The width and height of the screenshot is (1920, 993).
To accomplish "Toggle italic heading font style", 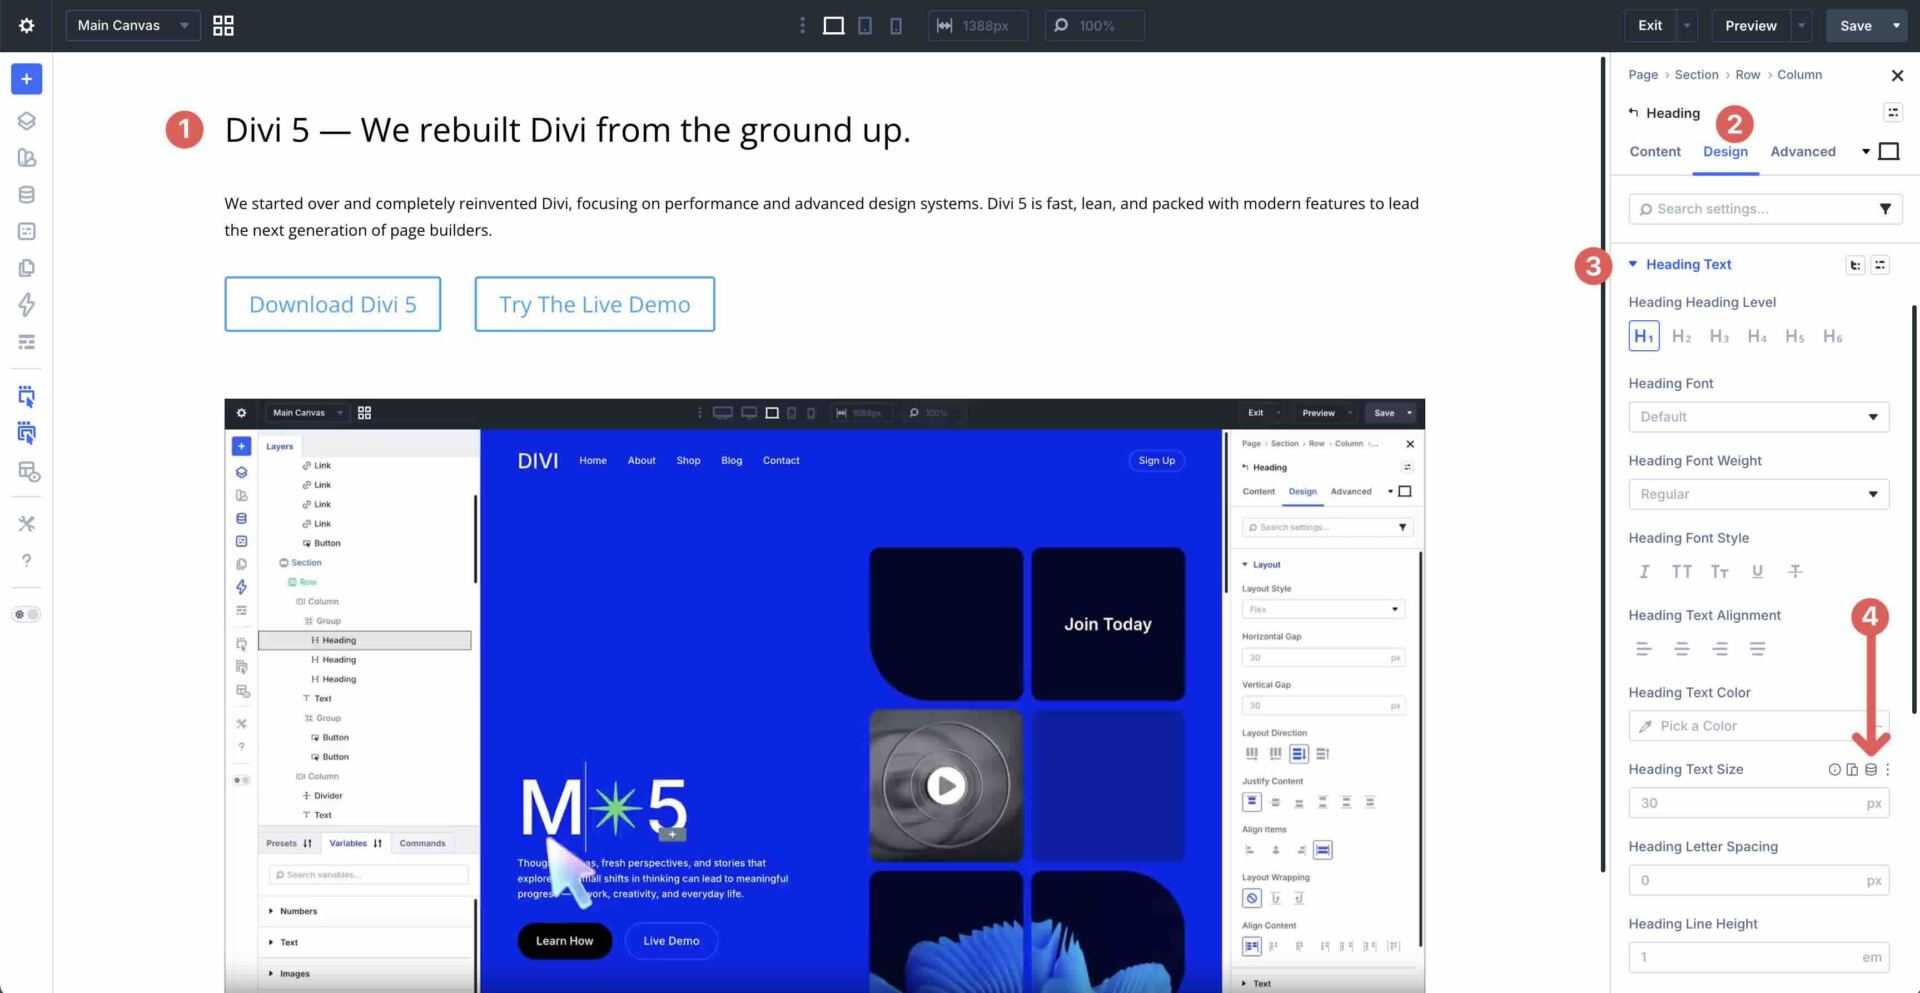I will [x=1644, y=571].
